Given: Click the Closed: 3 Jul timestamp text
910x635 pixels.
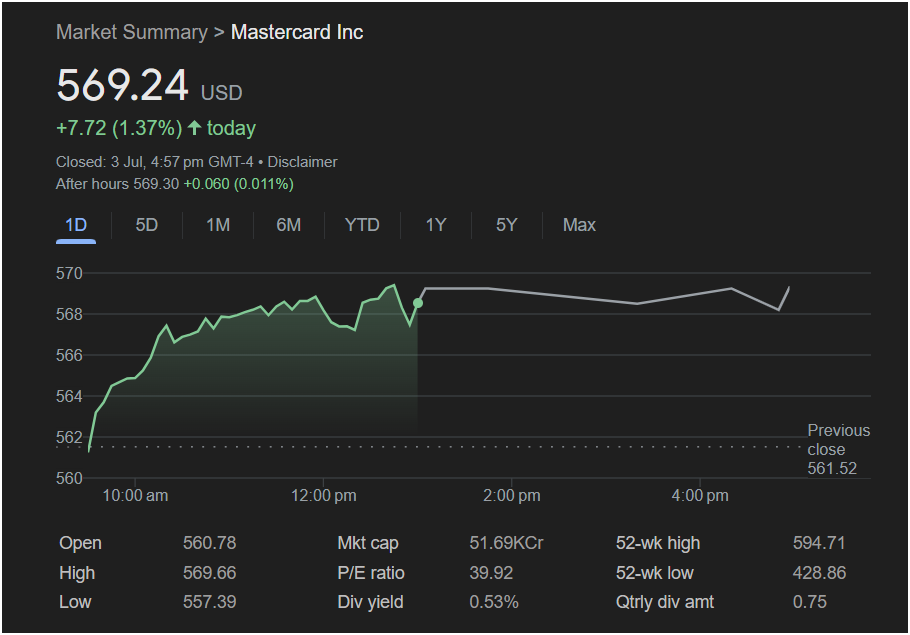Looking at the screenshot, I should coord(154,162).
